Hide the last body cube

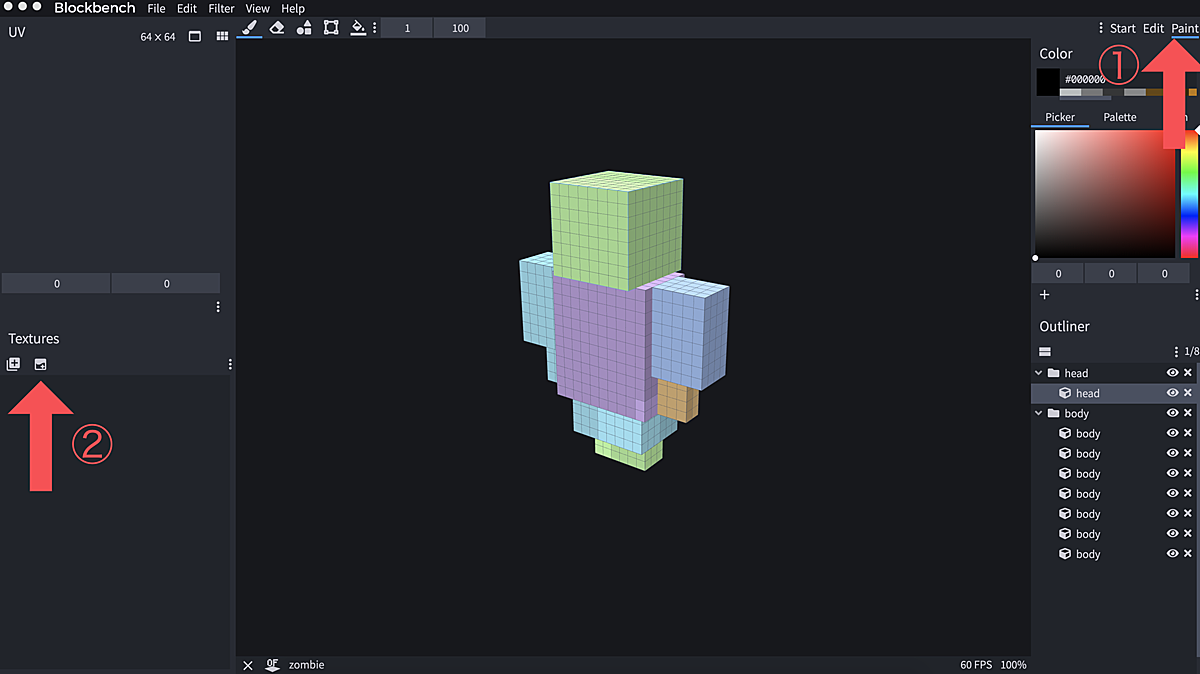[x=1172, y=553]
